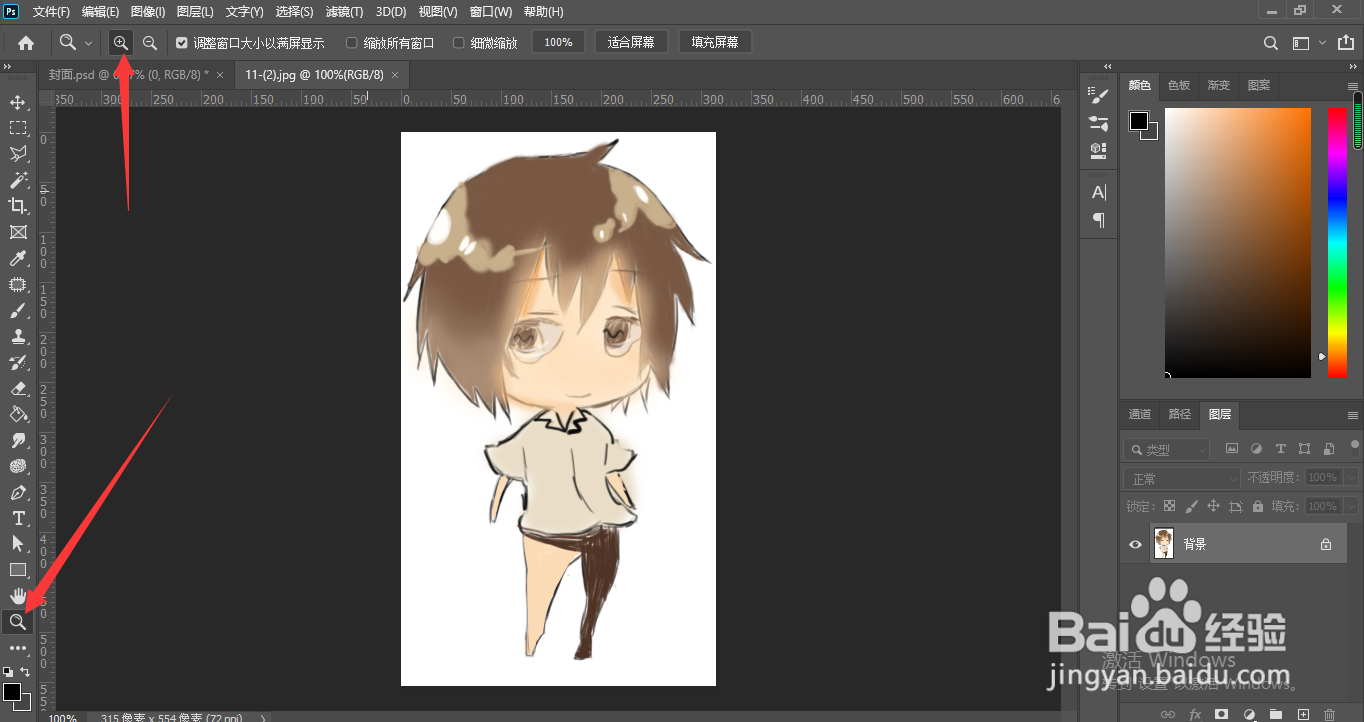Add a layer mask
Screen dimensions: 1364x722
click(1221, 714)
